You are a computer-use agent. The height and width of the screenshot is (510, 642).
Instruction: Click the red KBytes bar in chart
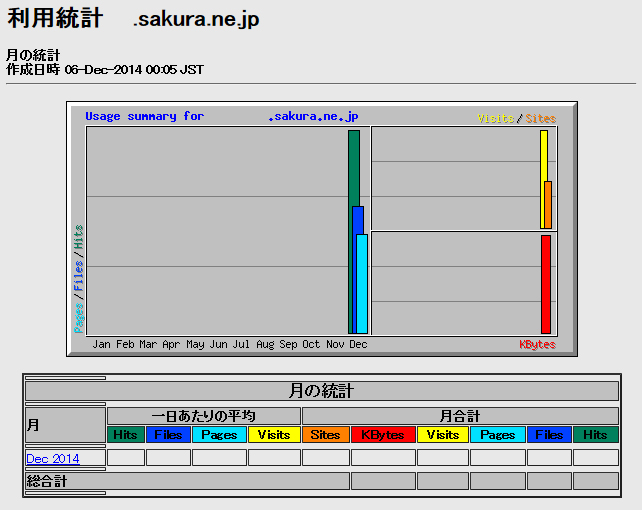pyautogui.click(x=545, y=284)
